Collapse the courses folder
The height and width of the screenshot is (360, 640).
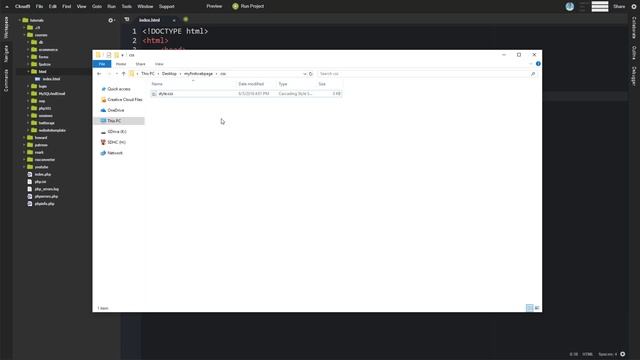(x=24, y=35)
